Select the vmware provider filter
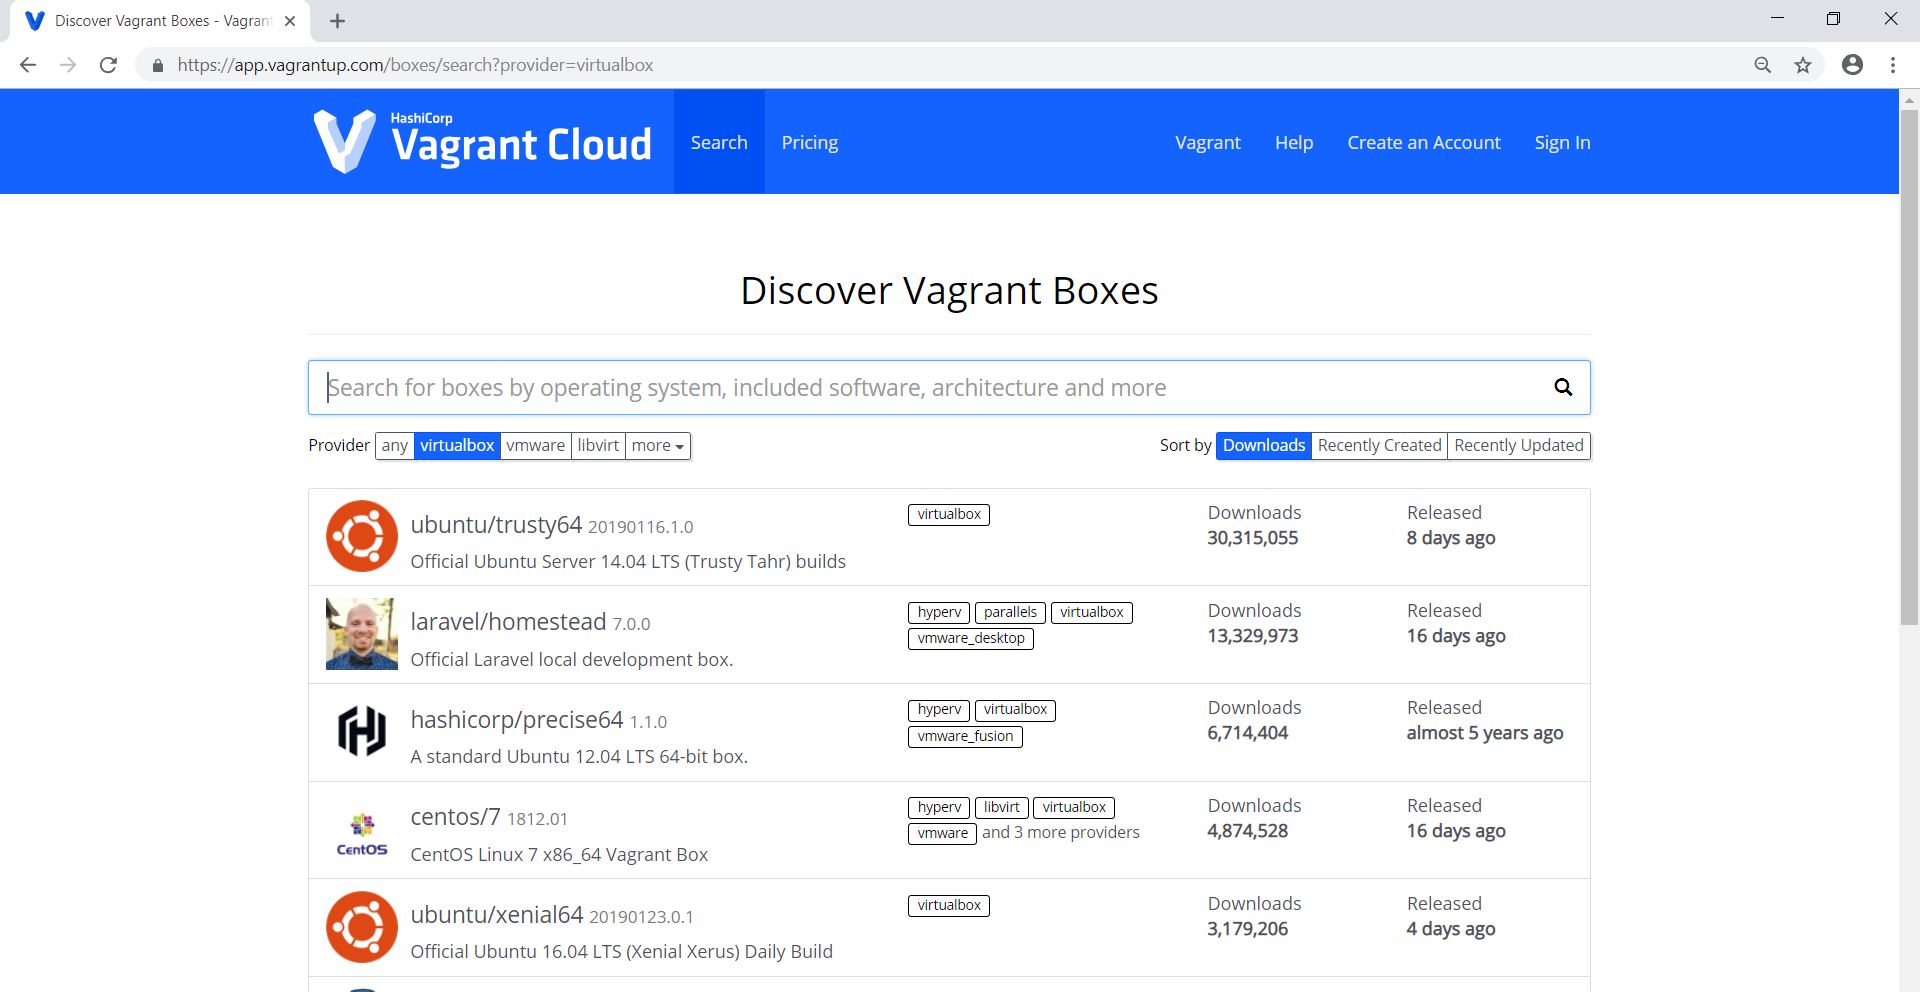 [x=535, y=446]
